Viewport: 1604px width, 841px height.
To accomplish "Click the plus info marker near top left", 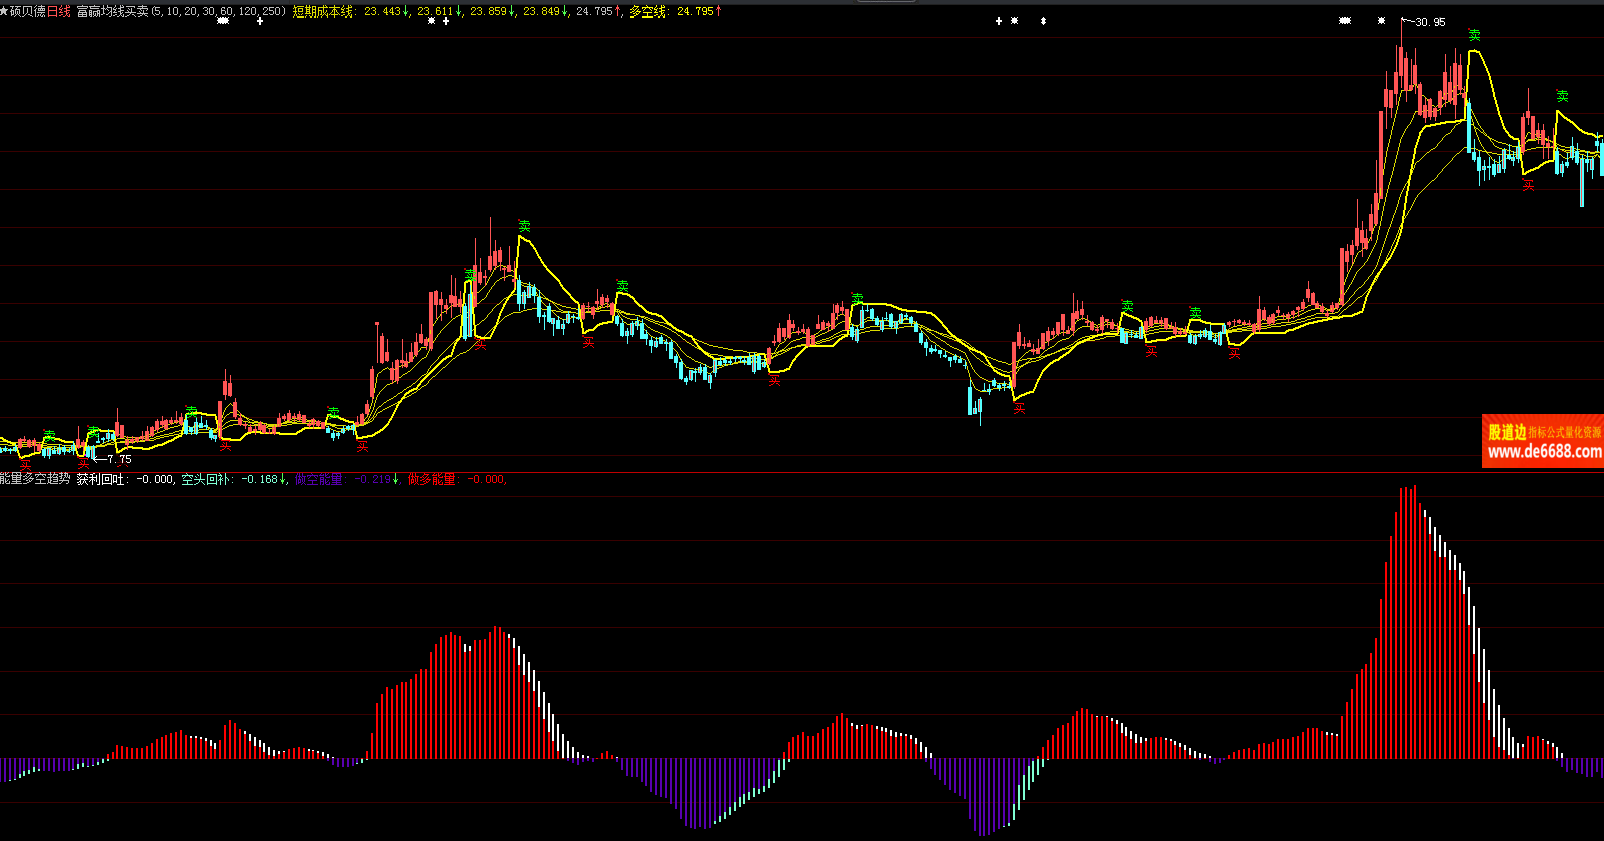I will pos(260,21).
